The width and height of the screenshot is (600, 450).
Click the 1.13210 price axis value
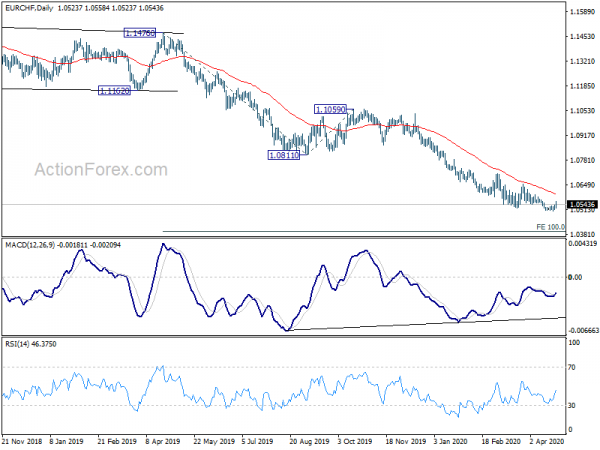point(582,61)
